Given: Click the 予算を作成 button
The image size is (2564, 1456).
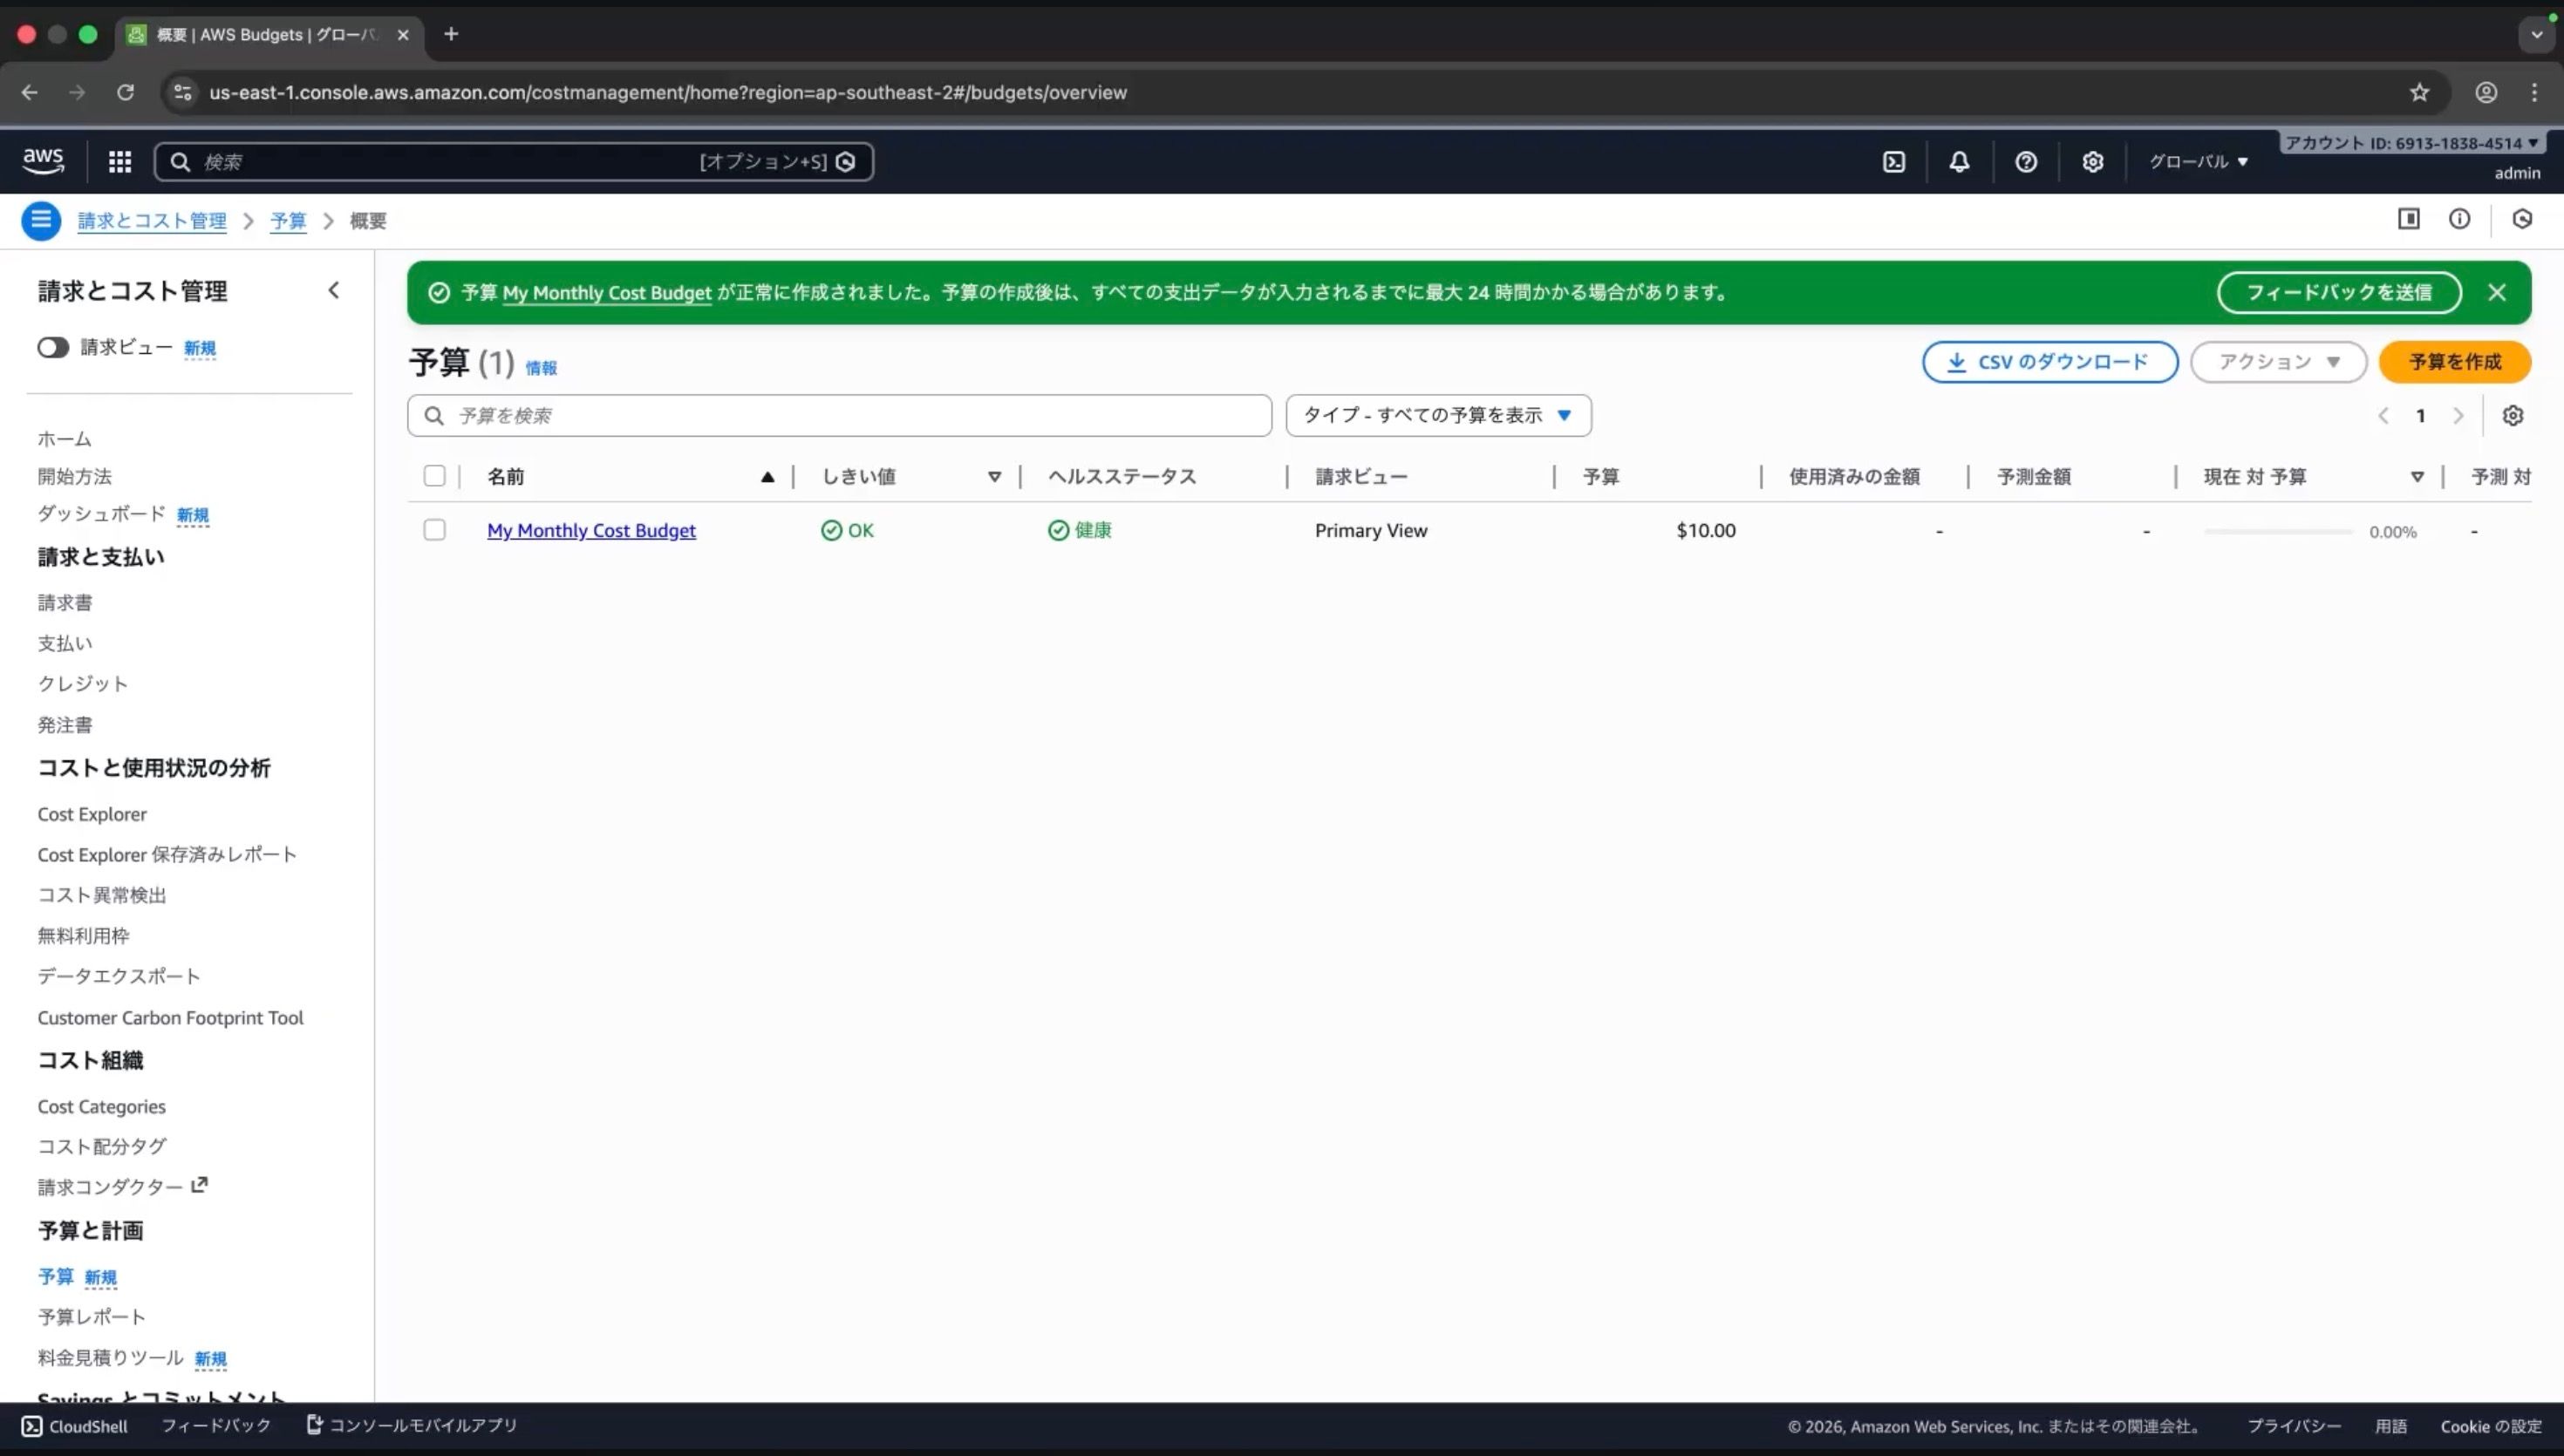Looking at the screenshot, I should point(2454,362).
